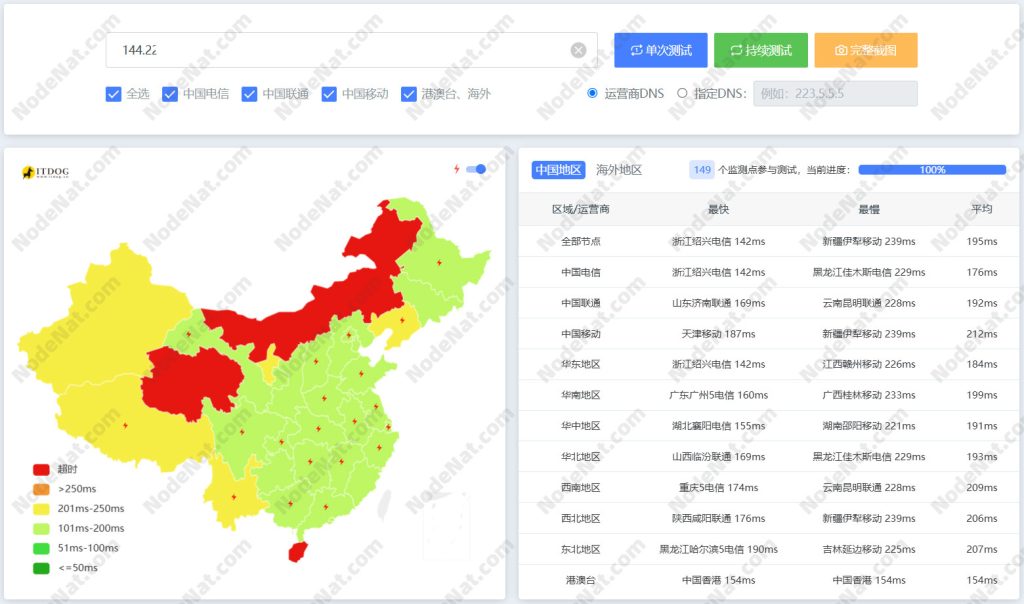Viewport: 1024px width, 604px height.
Task: Select the 中国移动 table row label
Action: click(581, 334)
